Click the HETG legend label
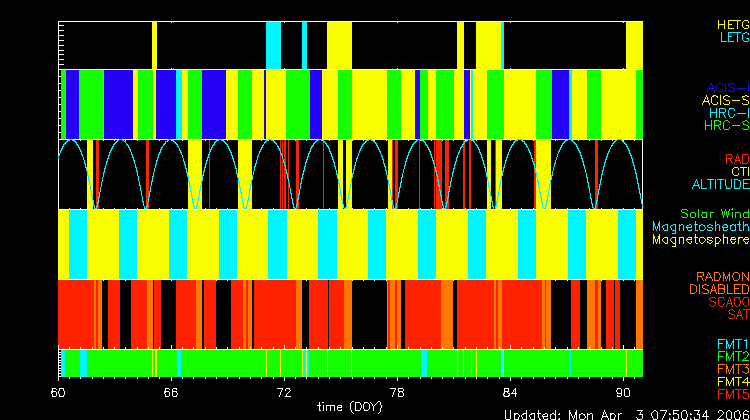The image size is (750, 420). 733,24
